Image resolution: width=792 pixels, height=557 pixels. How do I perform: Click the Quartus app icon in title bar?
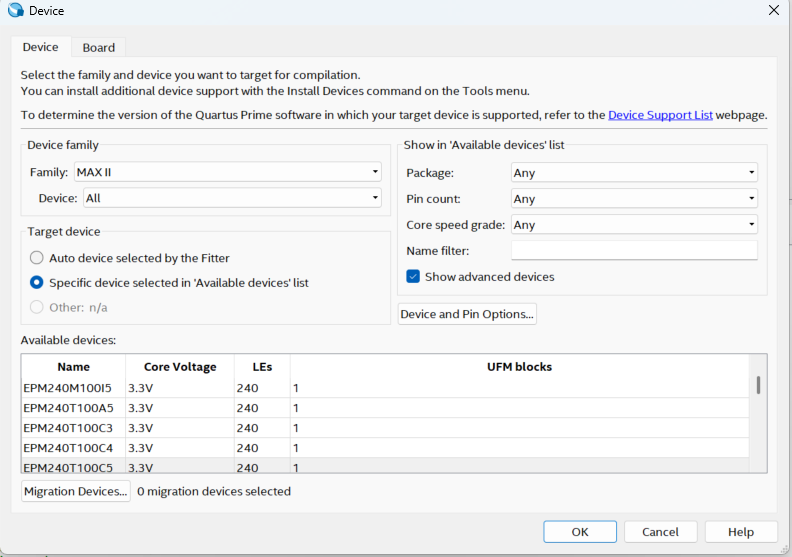[x=15, y=11]
